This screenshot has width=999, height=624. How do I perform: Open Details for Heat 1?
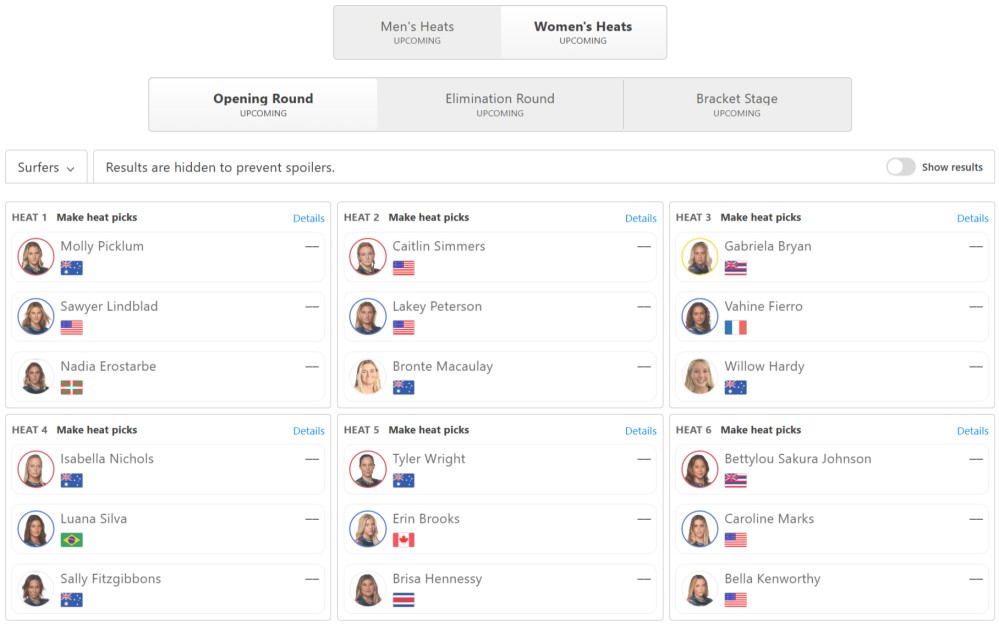pos(308,218)
